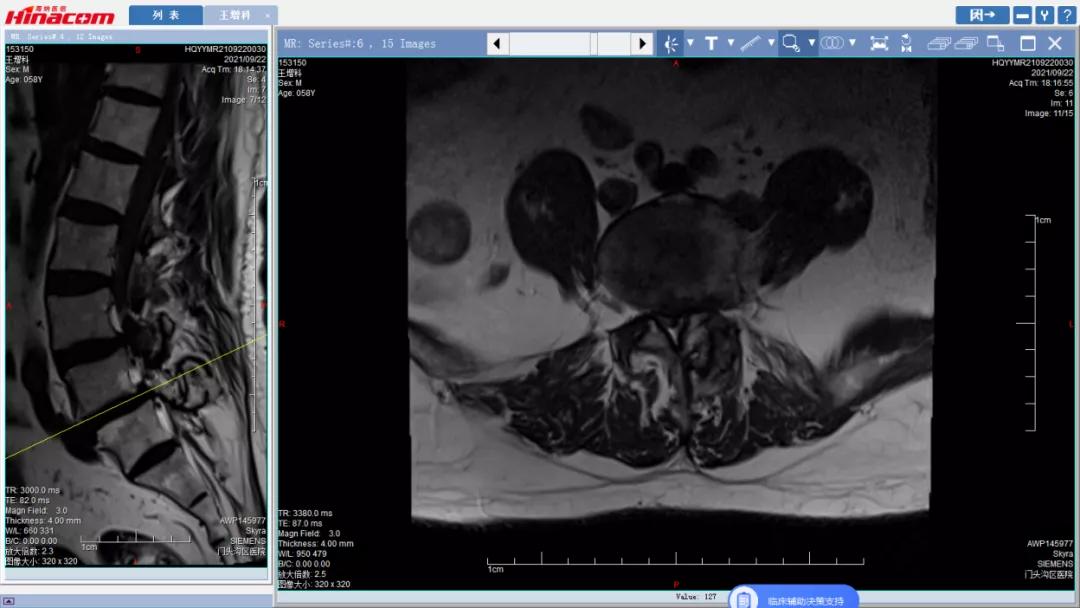
Task: Go to next image with right arrow
Action: (x=642, y=43)
